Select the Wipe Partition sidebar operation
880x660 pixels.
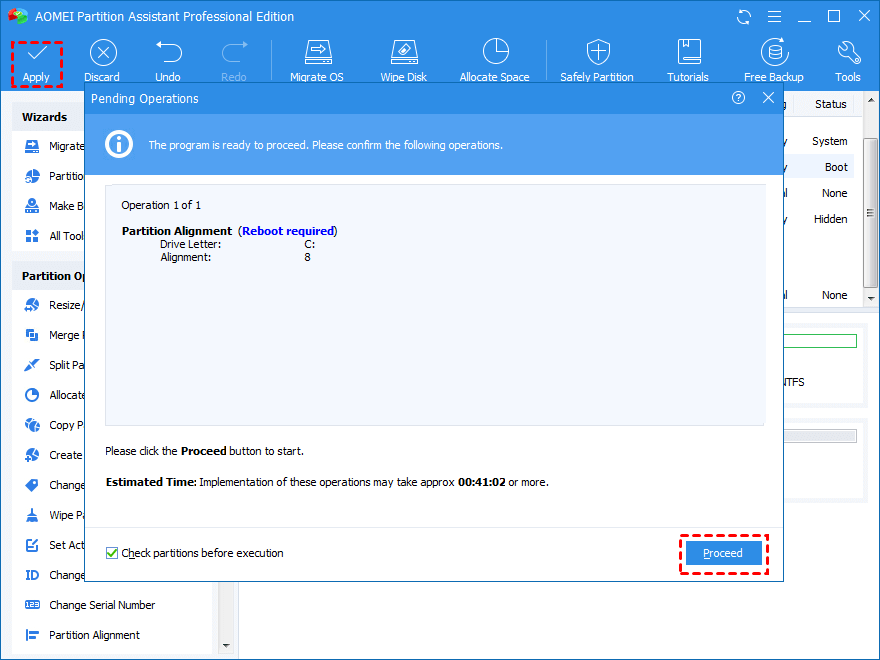tap(54, 515)
